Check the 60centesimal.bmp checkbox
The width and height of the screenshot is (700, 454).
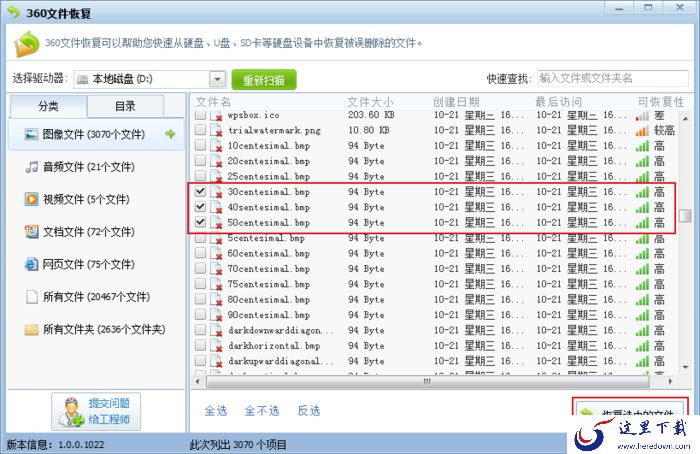tap(200, 253)
